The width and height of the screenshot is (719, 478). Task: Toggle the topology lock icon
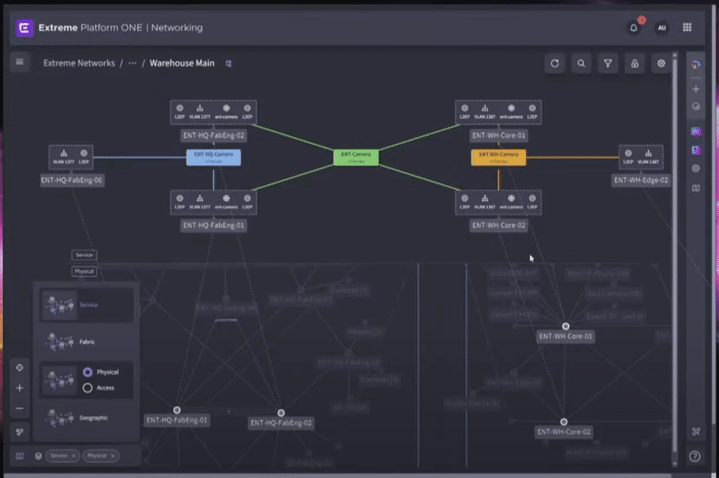(x=635, y=63)
